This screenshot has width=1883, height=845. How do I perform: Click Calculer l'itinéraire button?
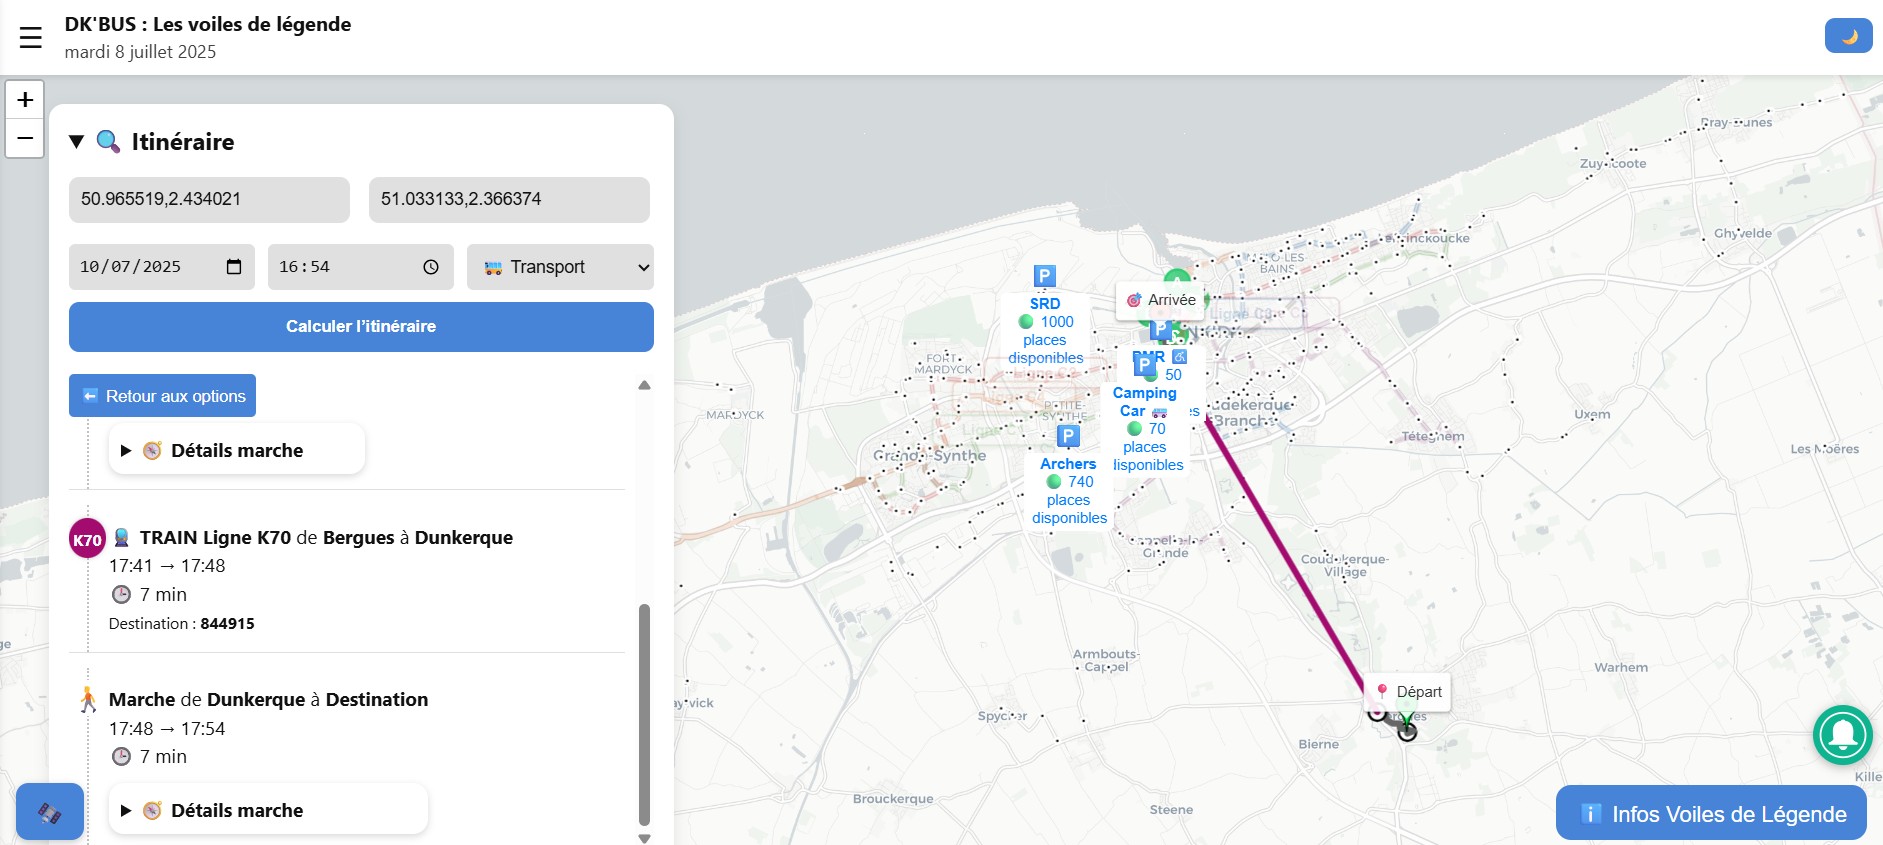361,327
